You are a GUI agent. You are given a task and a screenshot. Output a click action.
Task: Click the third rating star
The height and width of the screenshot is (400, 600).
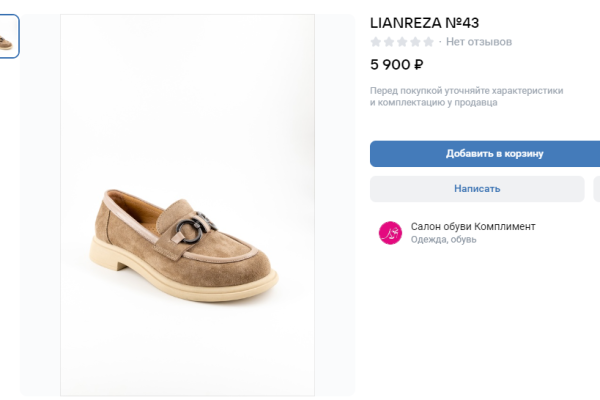pos(402,42)
